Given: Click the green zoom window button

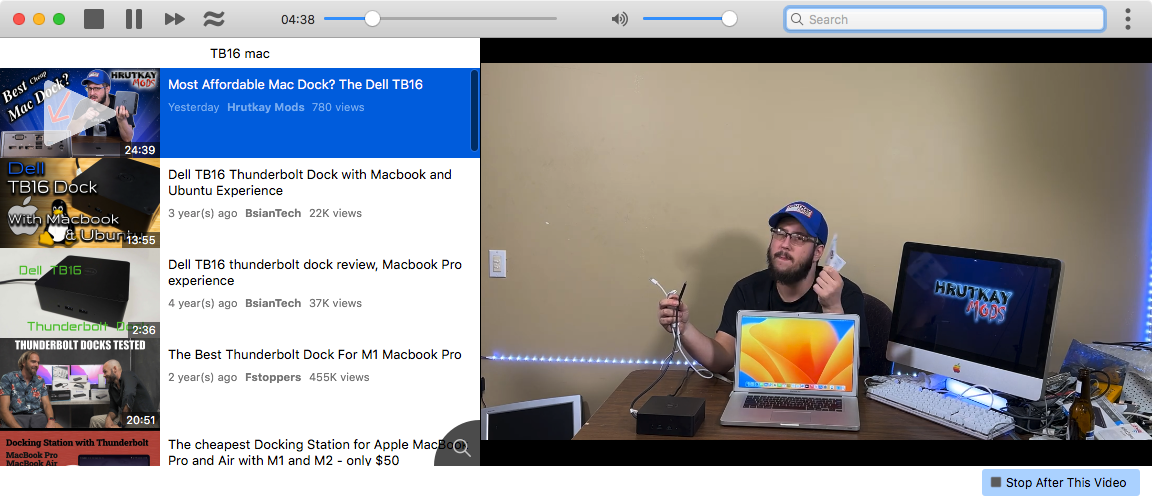Looking at the screenshot, I should point(59,19).
